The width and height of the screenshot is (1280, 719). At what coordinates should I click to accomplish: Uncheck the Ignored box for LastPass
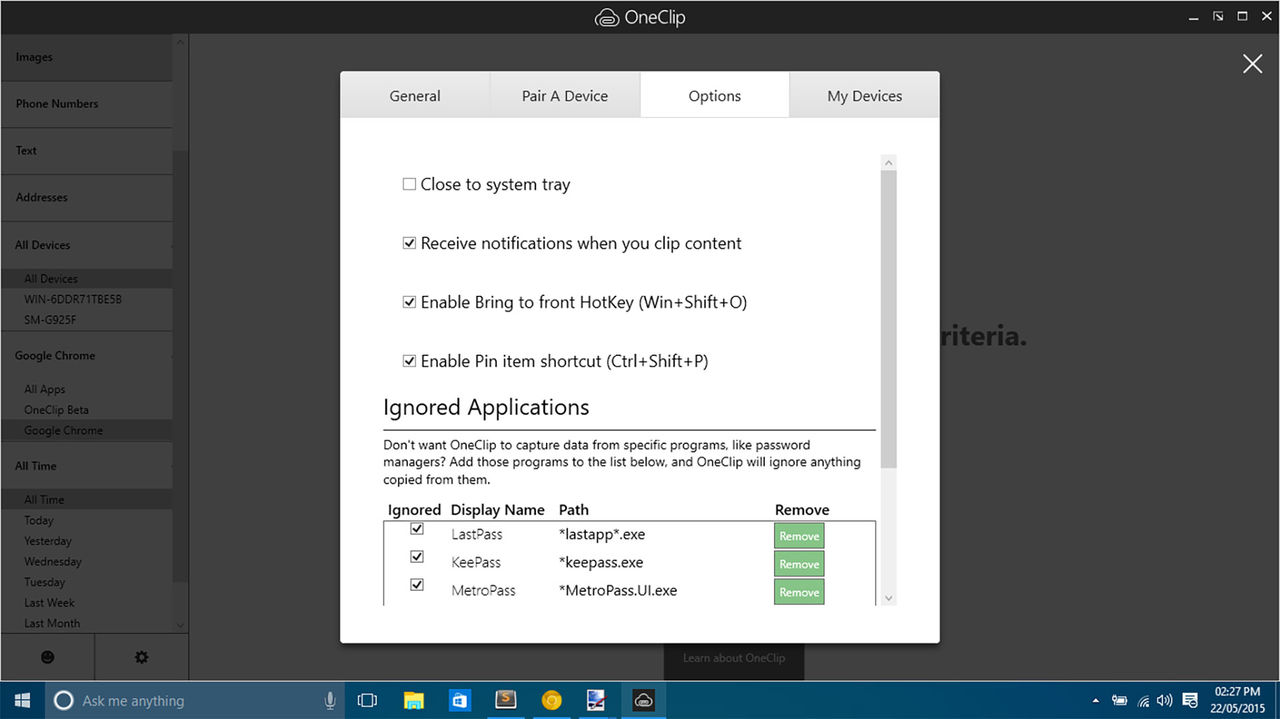click(417, 529)
